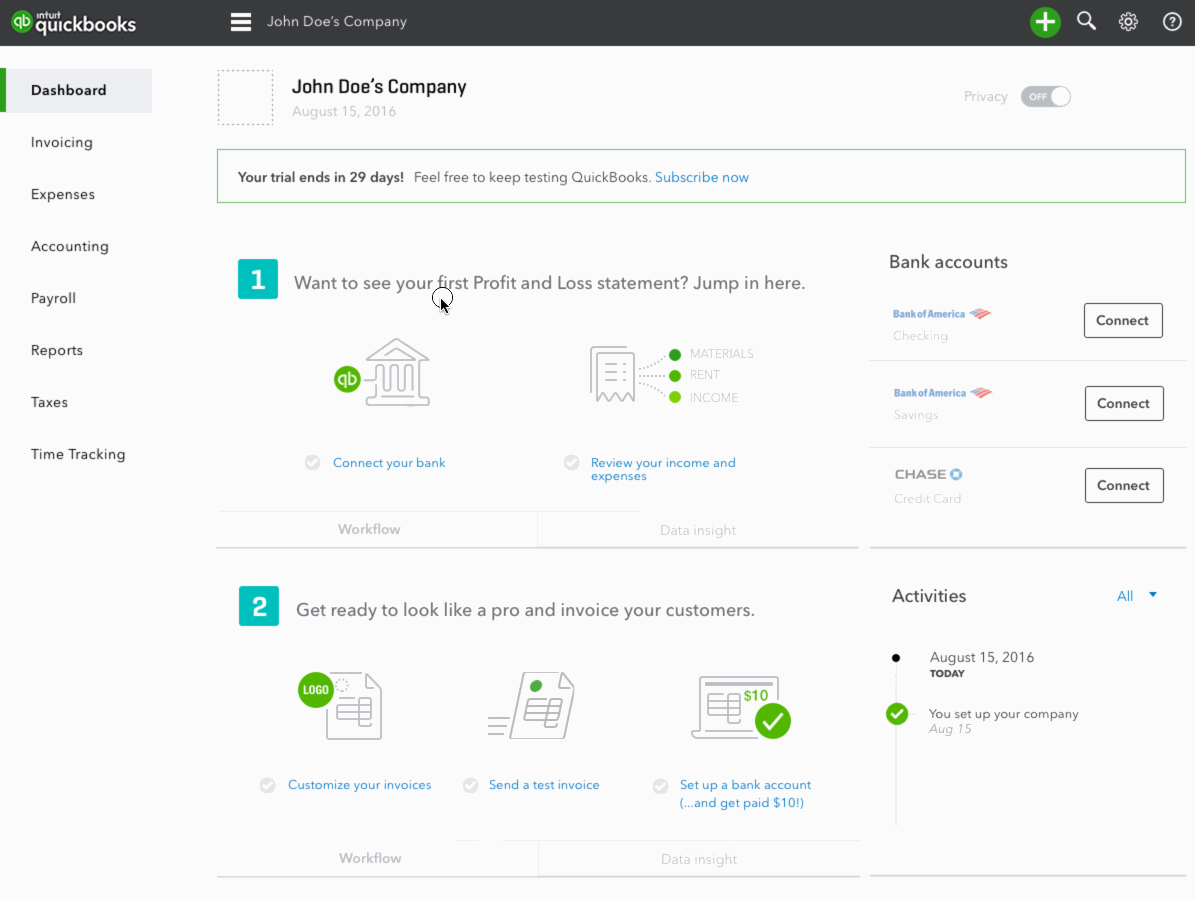
Task: Check the Connect your bank circle
Action: (x=312, y=463)
